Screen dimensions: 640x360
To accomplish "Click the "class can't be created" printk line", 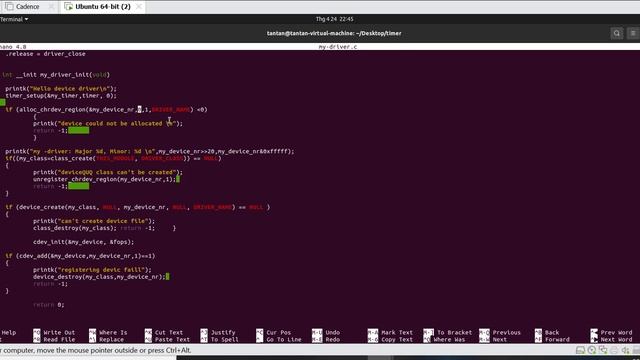I will 108,172.
